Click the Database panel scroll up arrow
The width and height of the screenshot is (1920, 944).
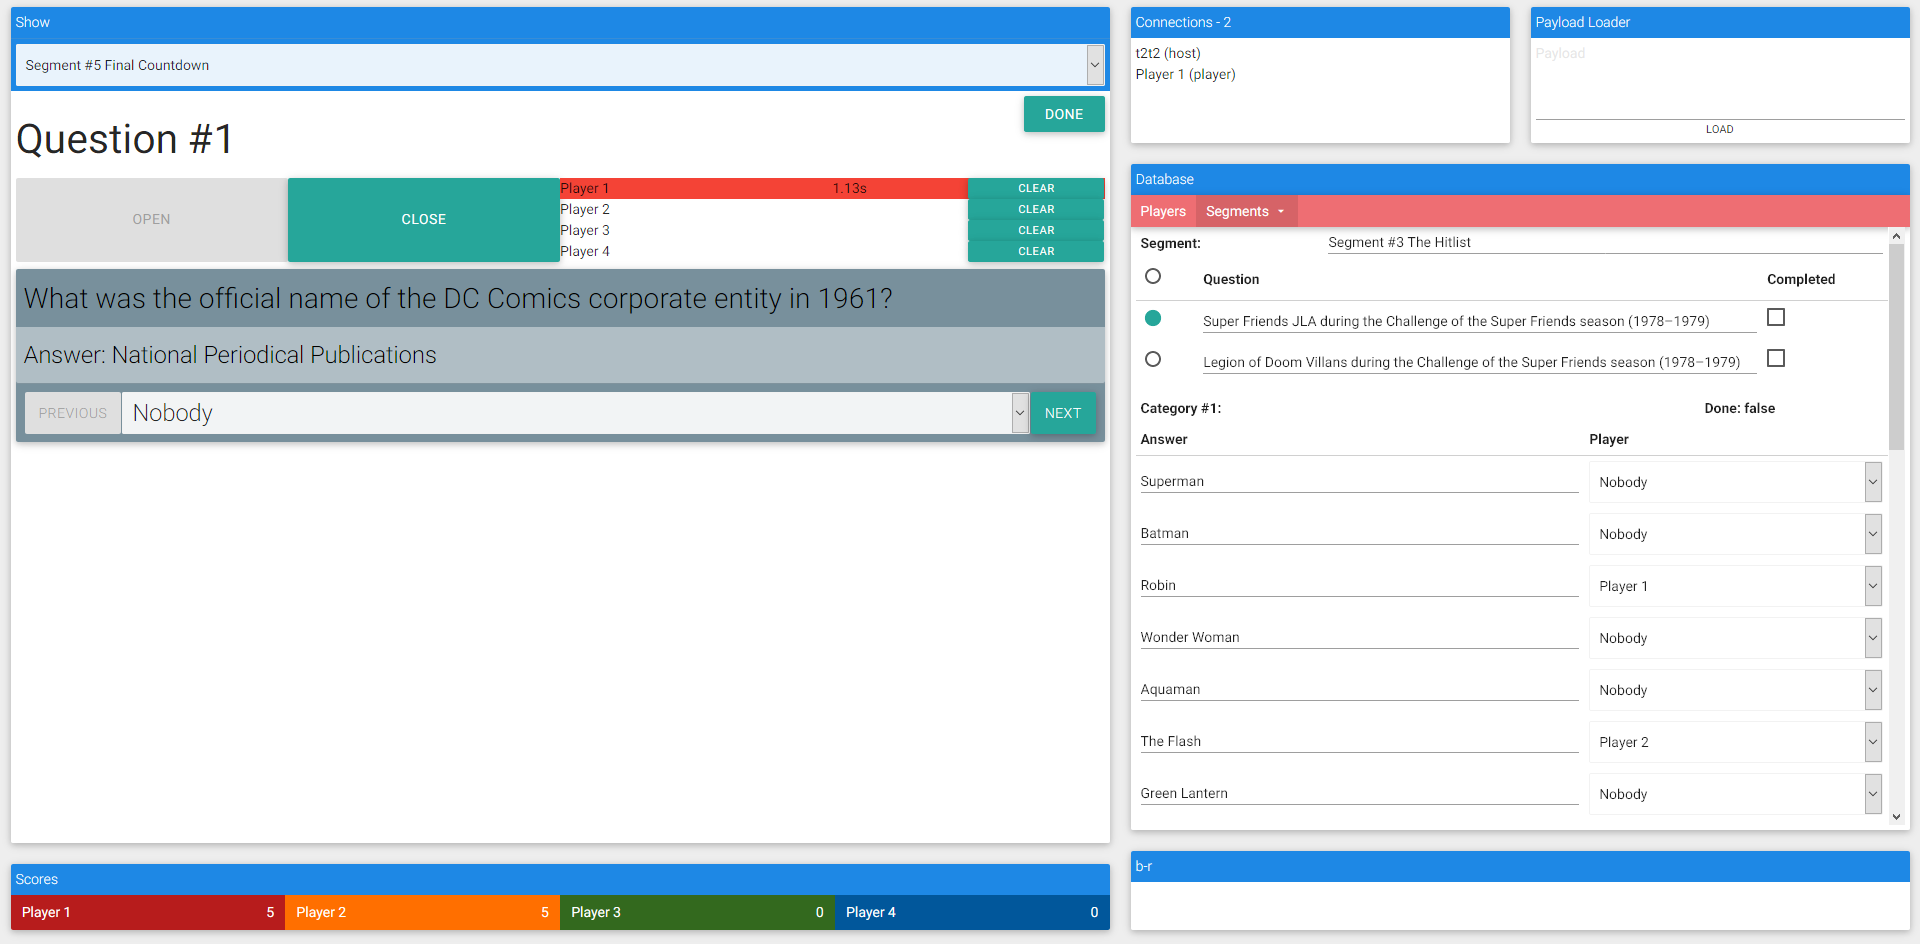(x=1896, y=236)
